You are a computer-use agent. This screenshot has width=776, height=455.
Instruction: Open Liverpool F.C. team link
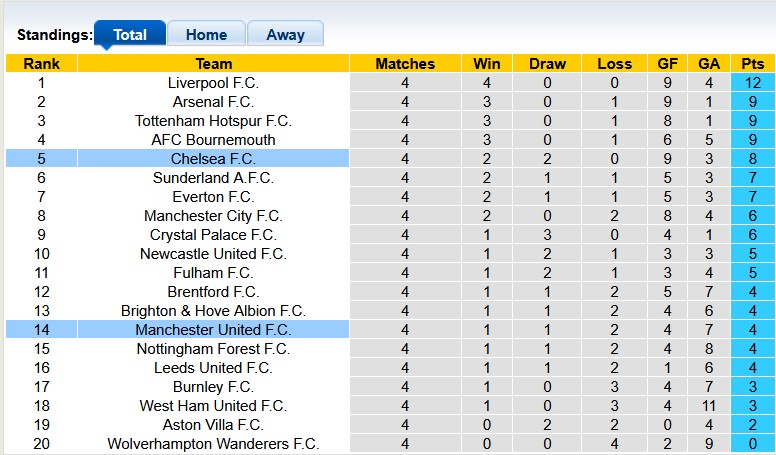pyautogui.click(x=213, y=83)
